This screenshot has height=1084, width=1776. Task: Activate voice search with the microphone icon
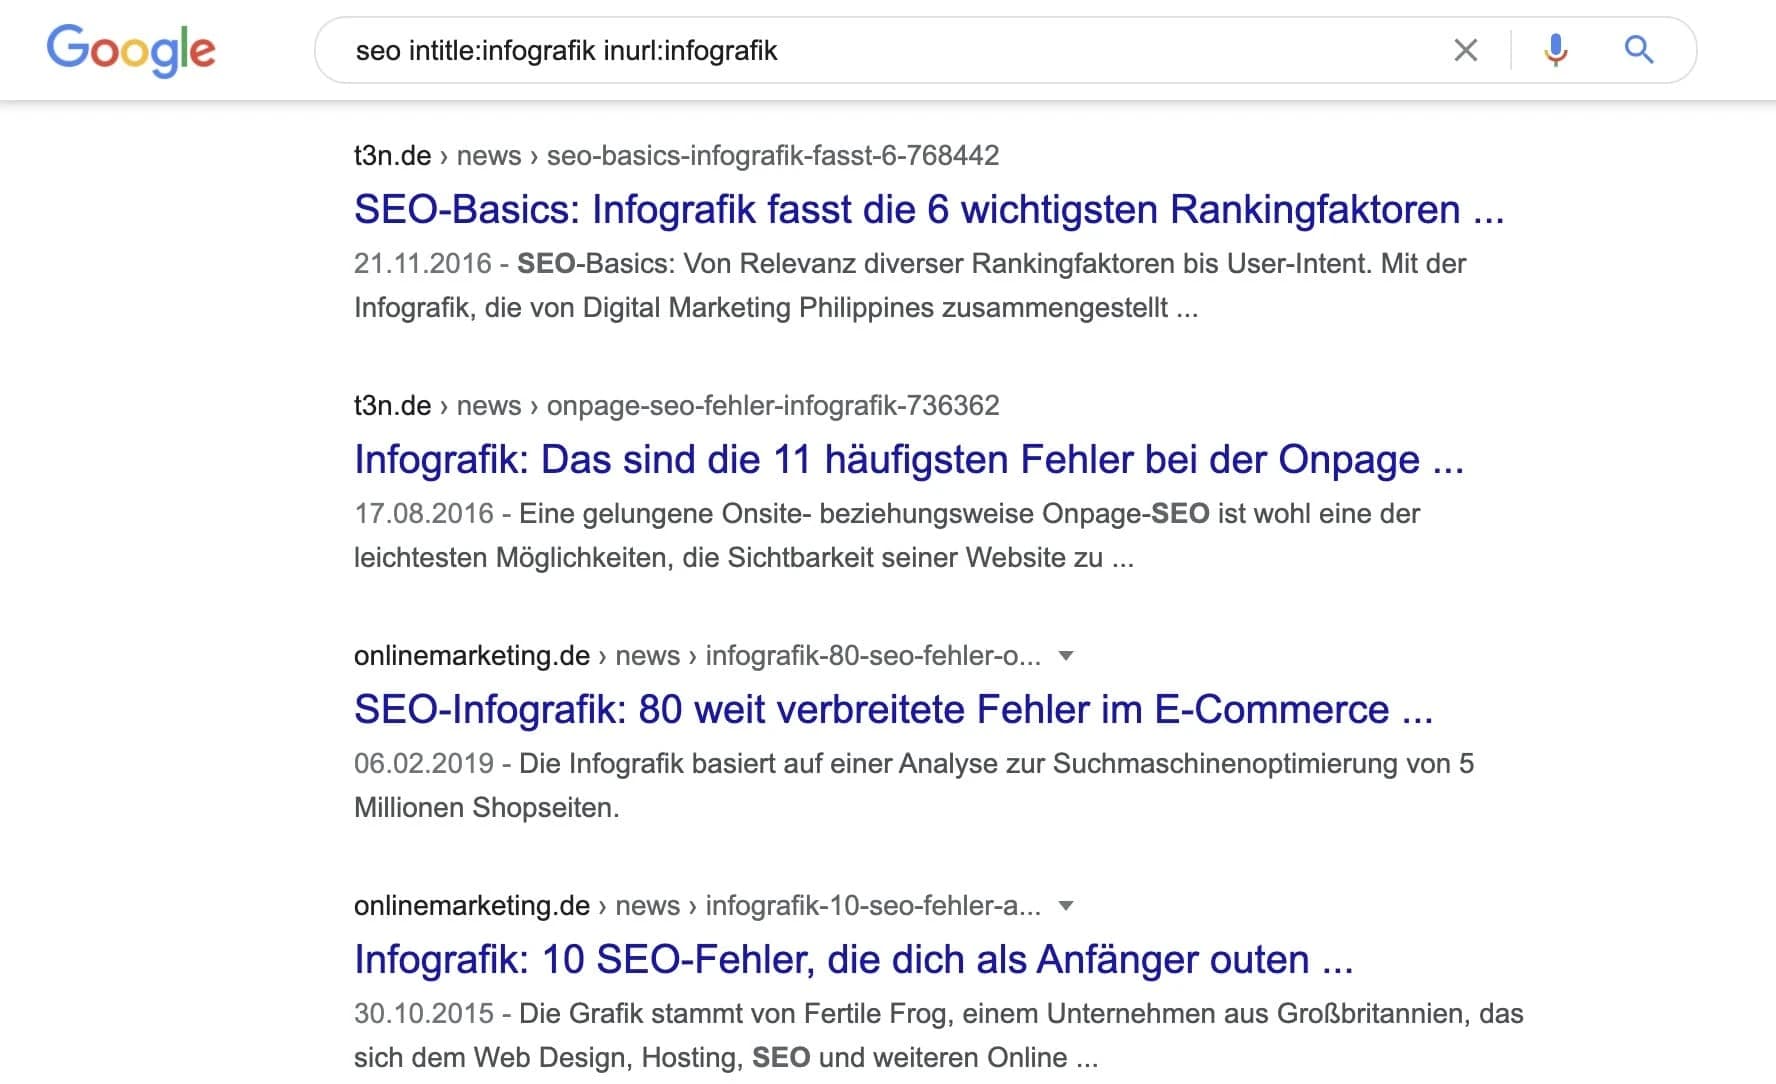pyautogui.click(x=1554, y=49)
